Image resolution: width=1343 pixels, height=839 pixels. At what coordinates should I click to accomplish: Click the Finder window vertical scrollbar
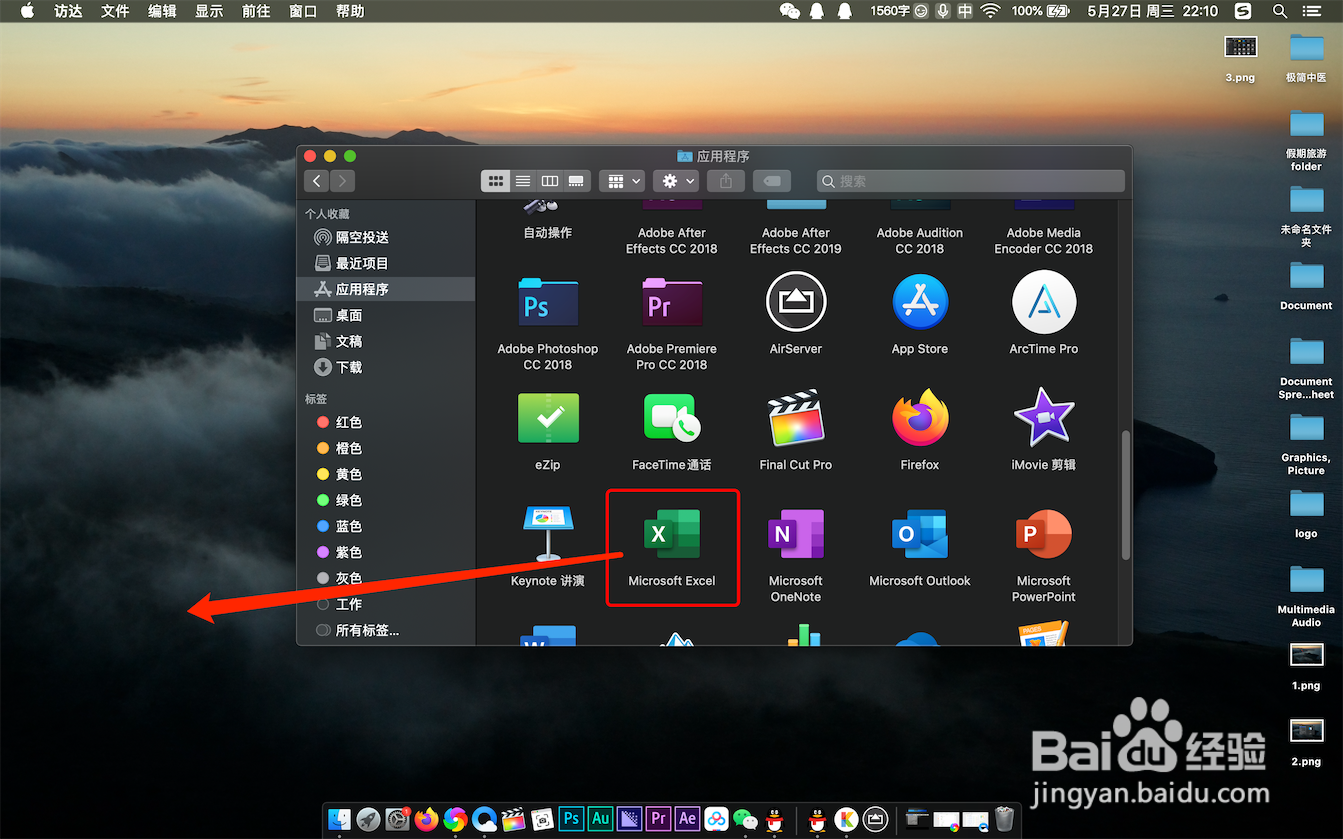(x=1126, y=495)
